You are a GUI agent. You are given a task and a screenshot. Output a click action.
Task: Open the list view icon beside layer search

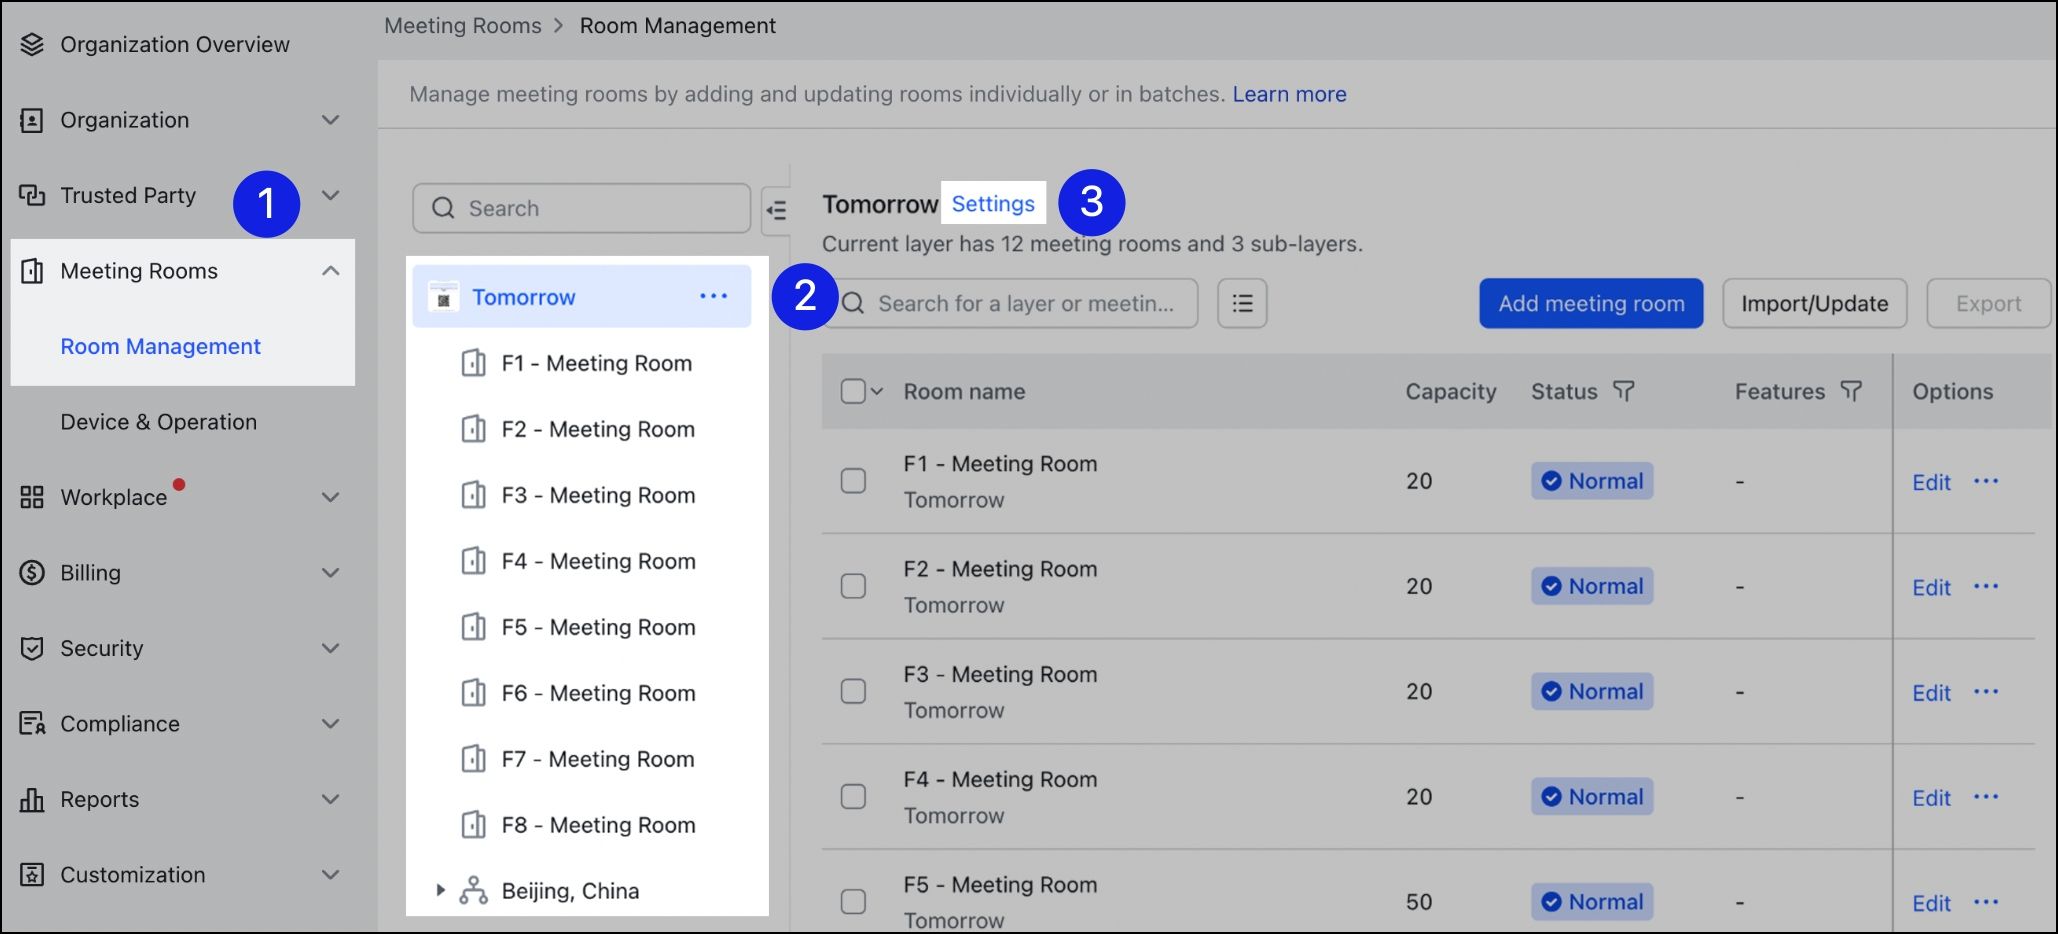tap(1242, 303)
